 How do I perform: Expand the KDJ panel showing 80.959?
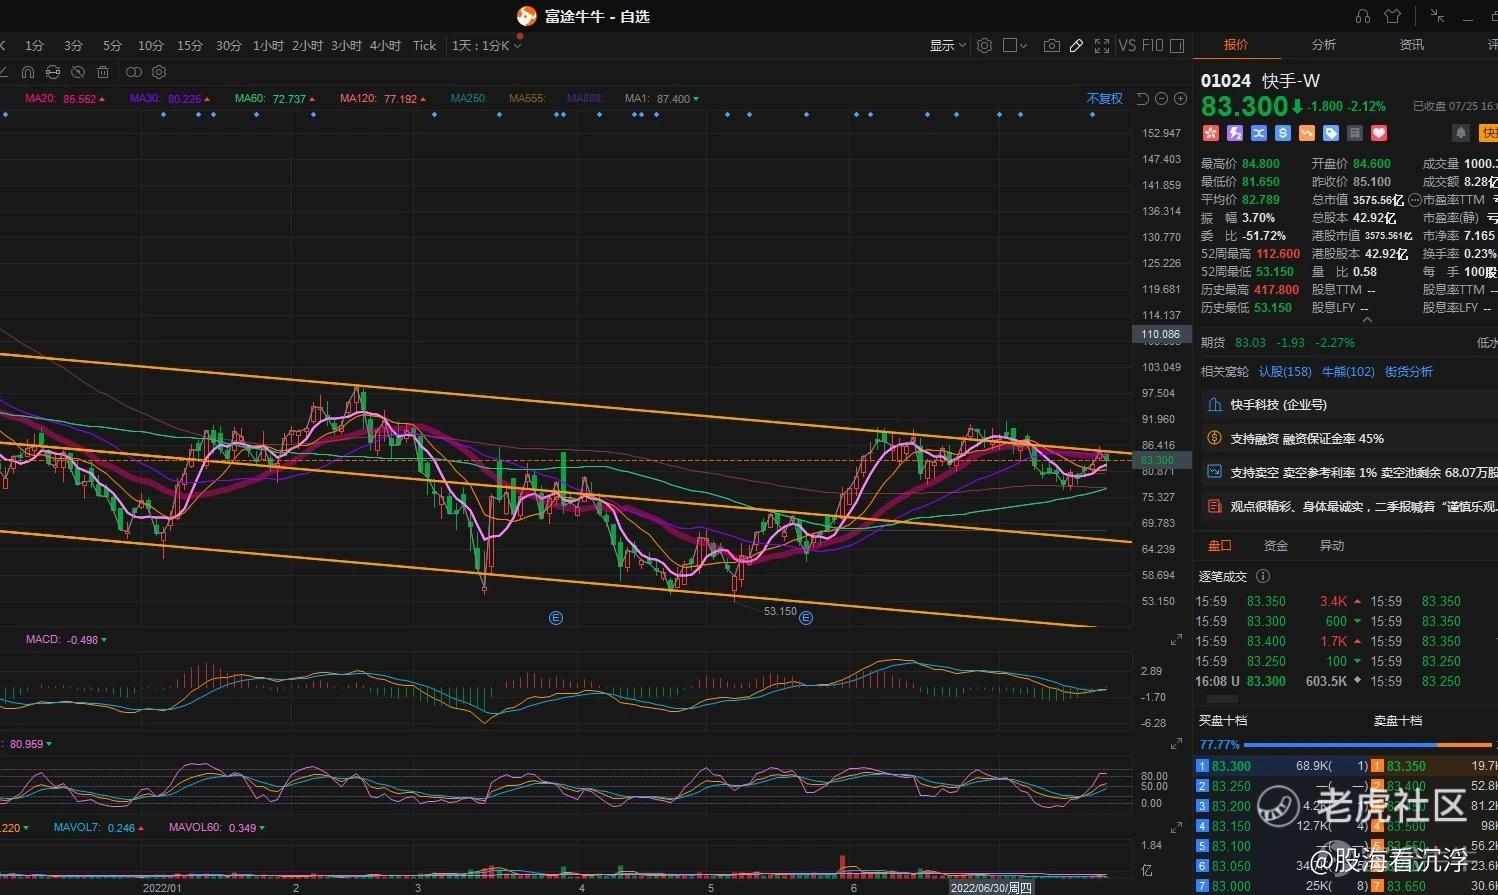[1176, 744]
